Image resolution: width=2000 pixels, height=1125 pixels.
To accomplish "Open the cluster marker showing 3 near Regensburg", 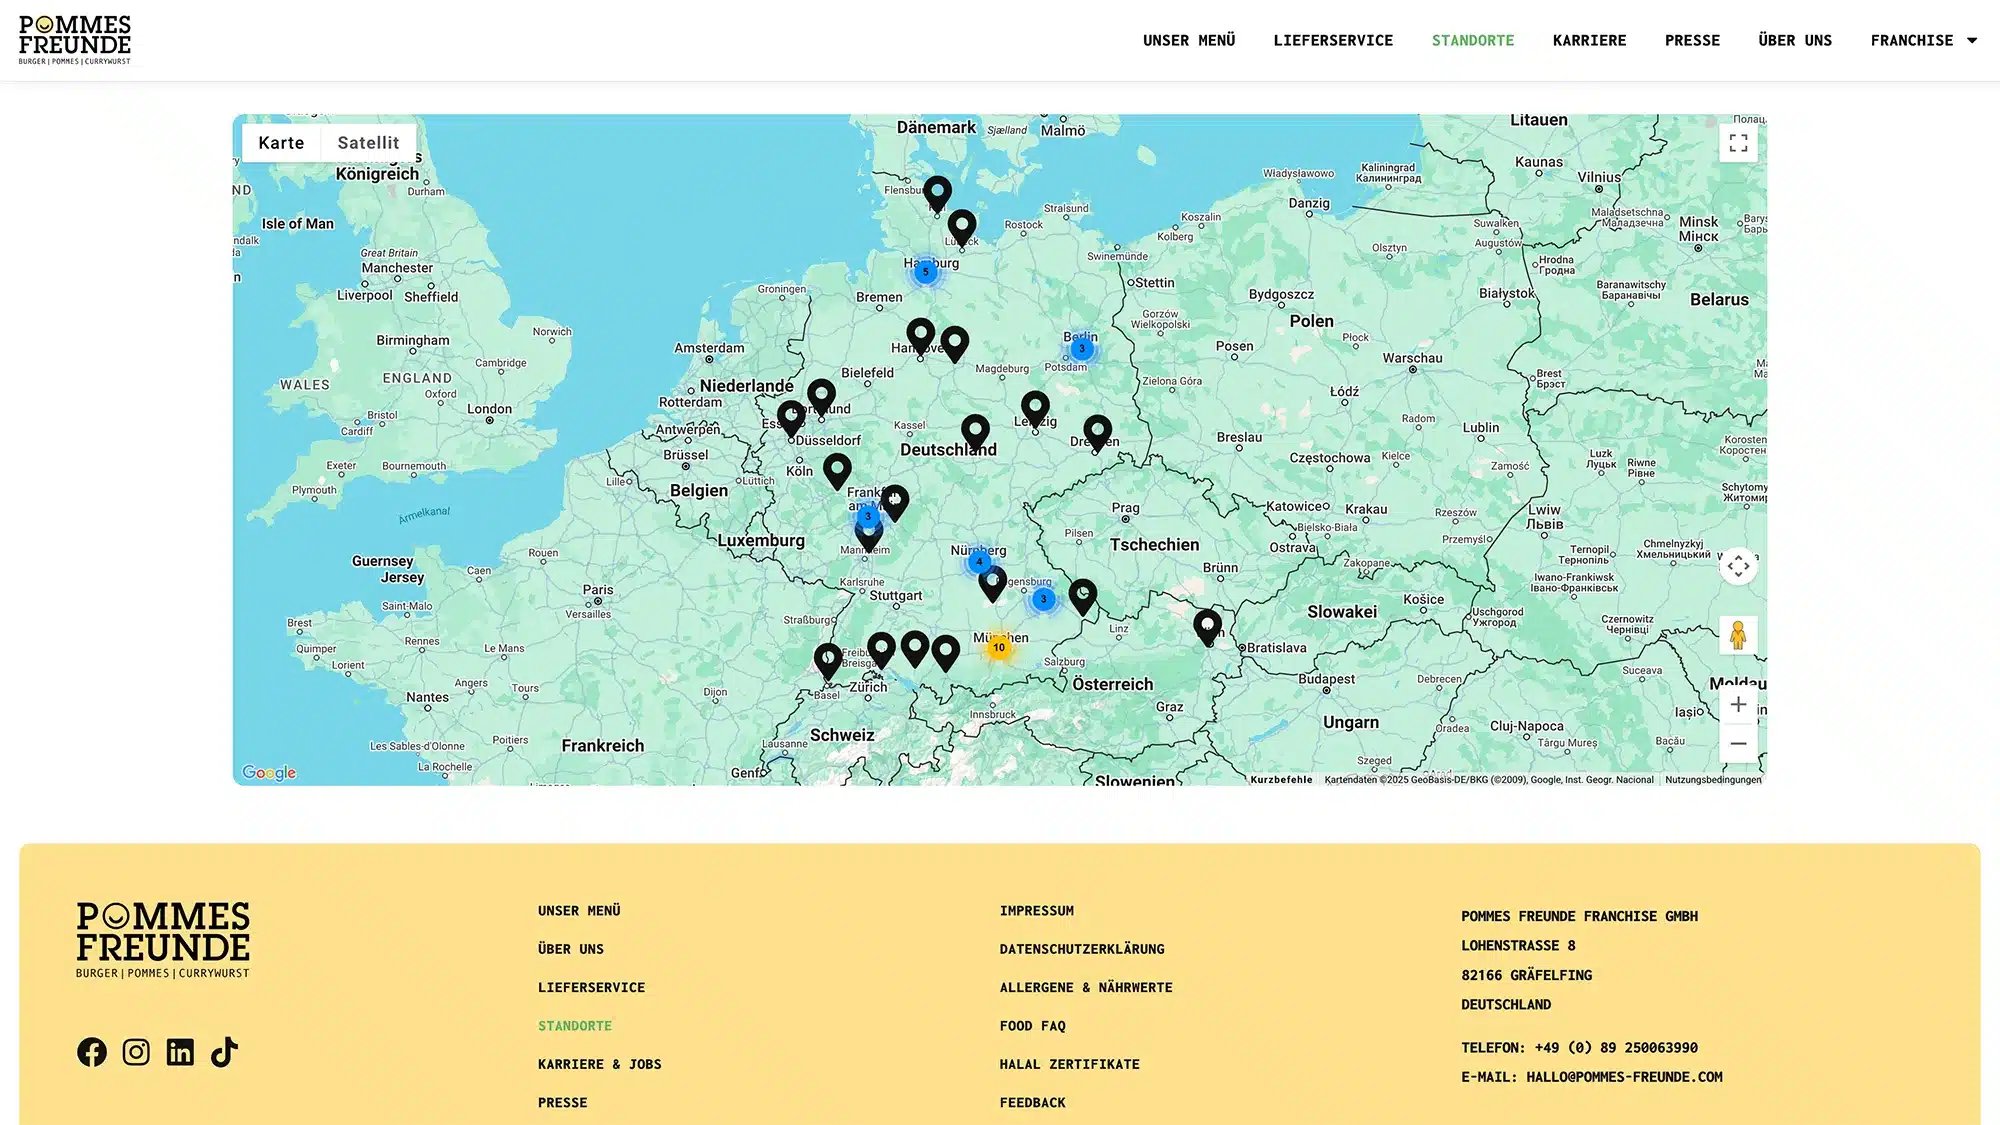I will 1043,600.
